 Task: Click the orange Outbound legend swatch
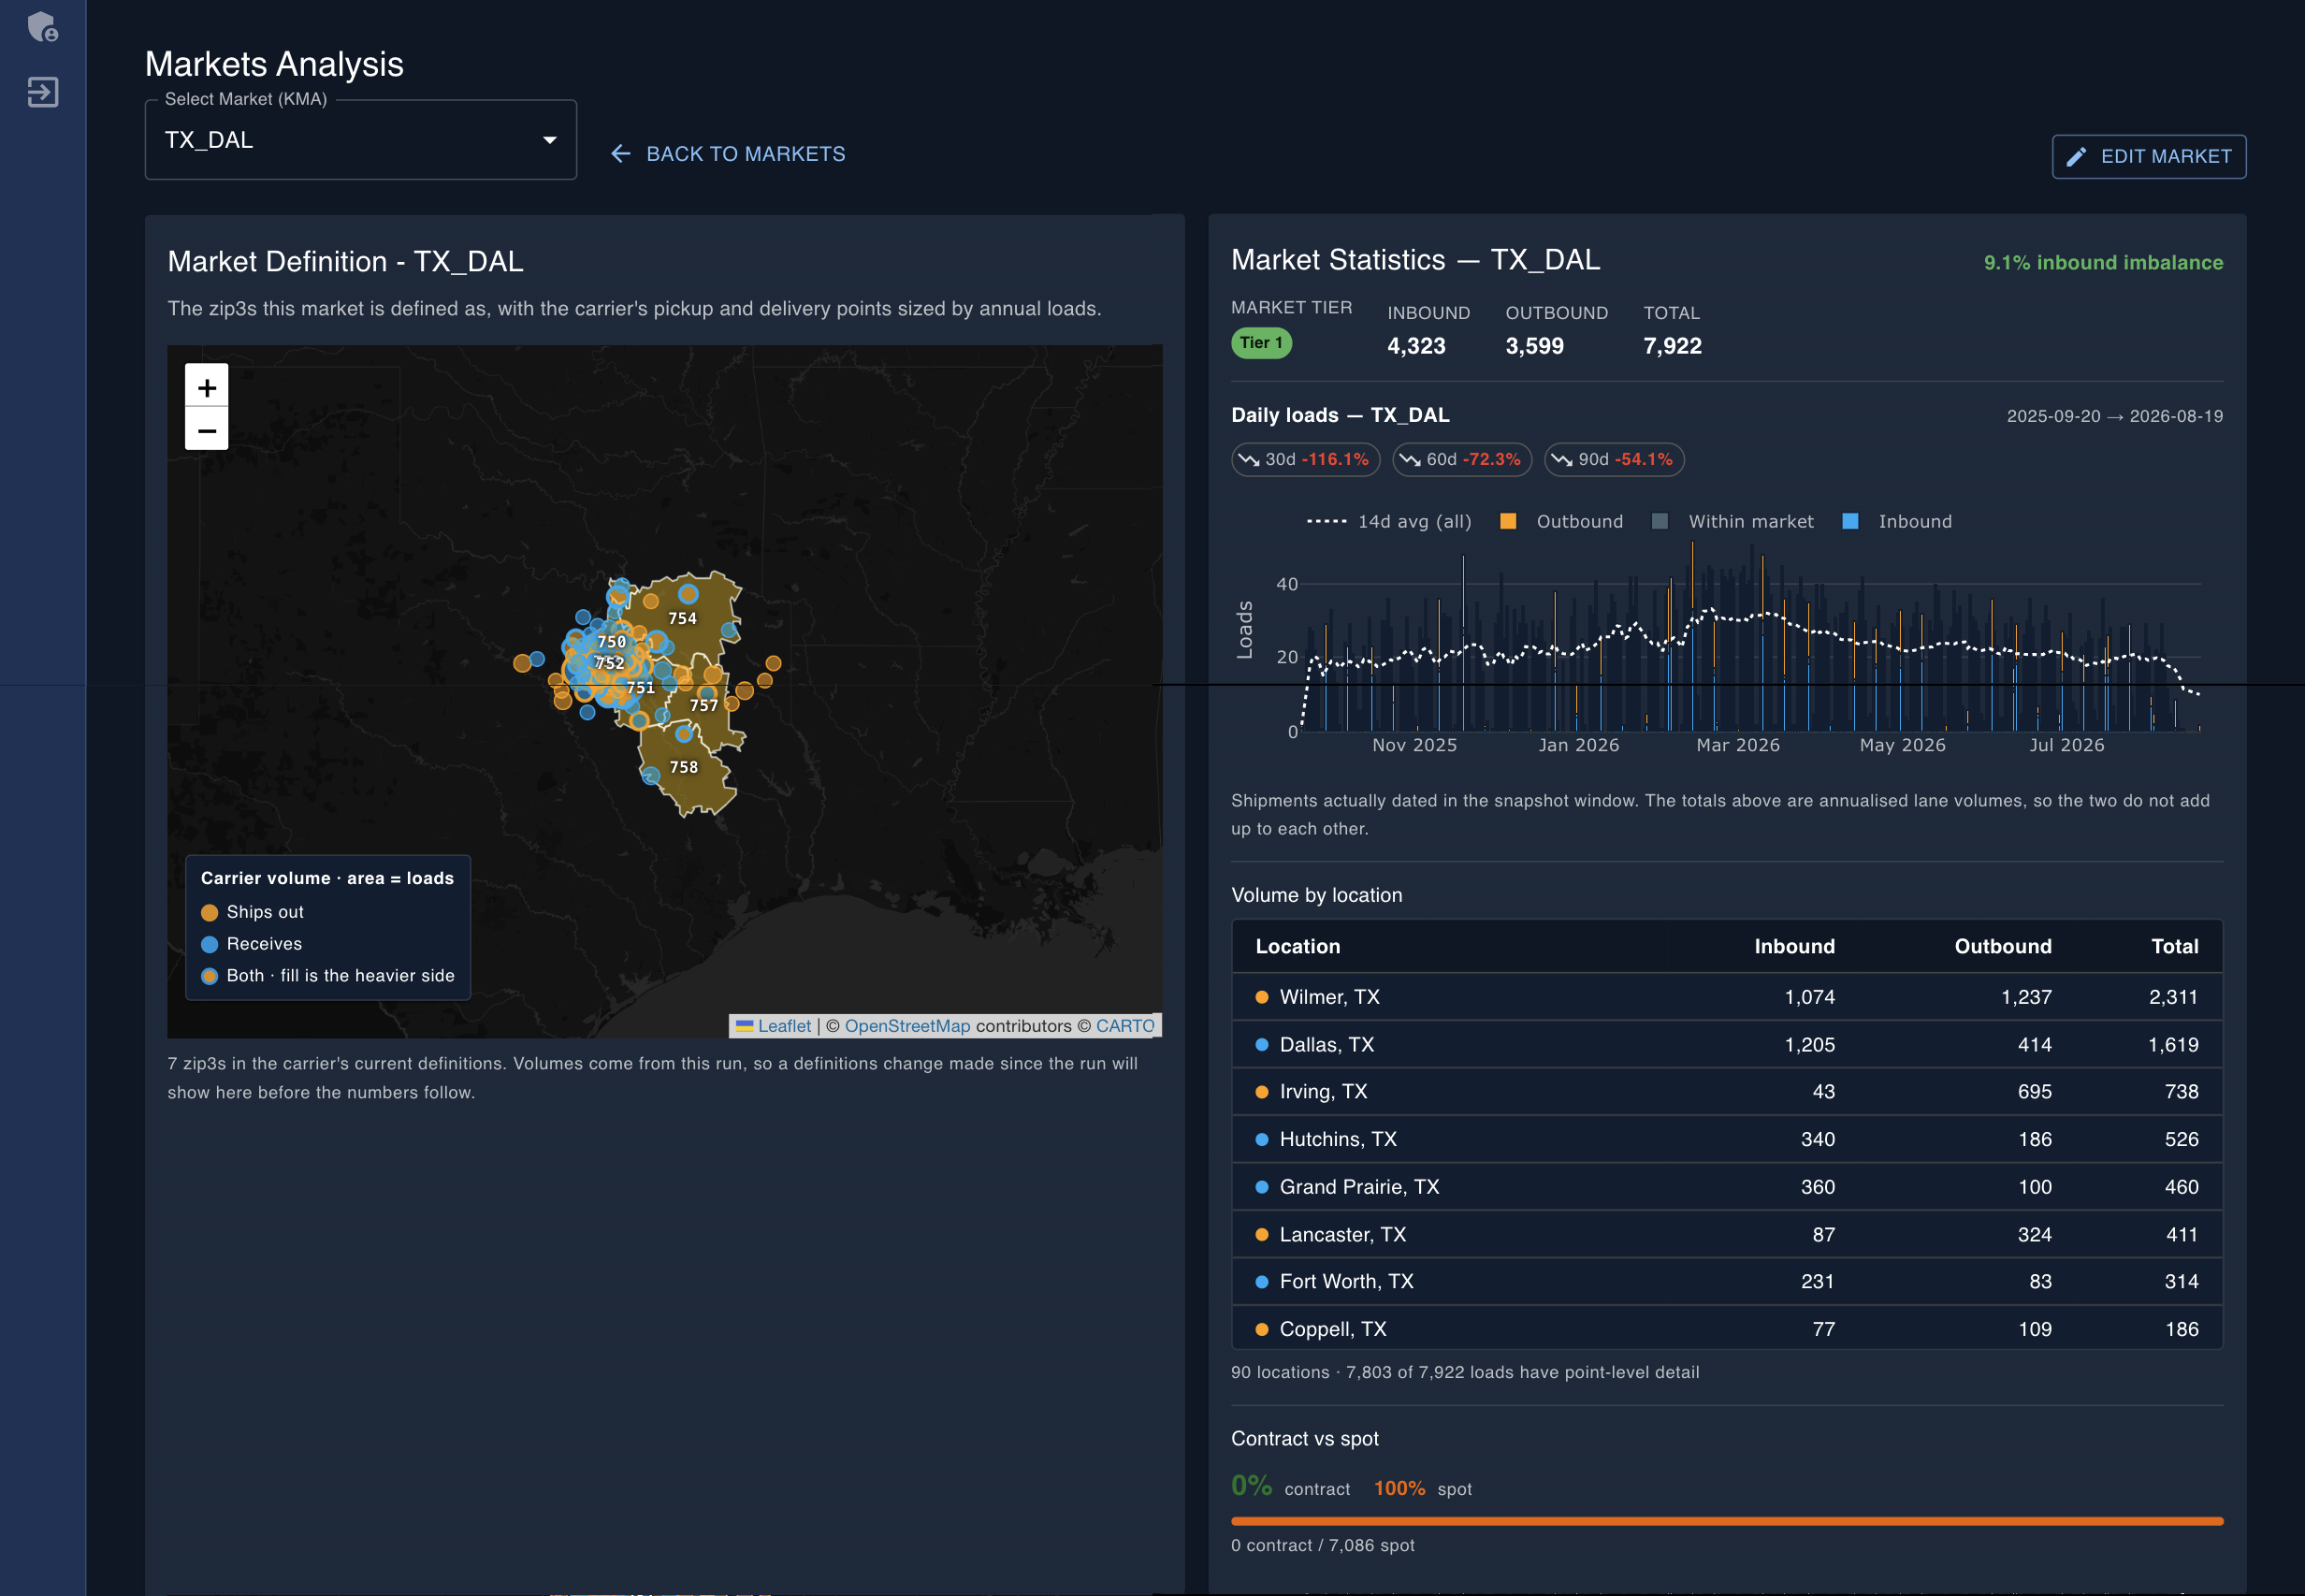click(1509, 522)
